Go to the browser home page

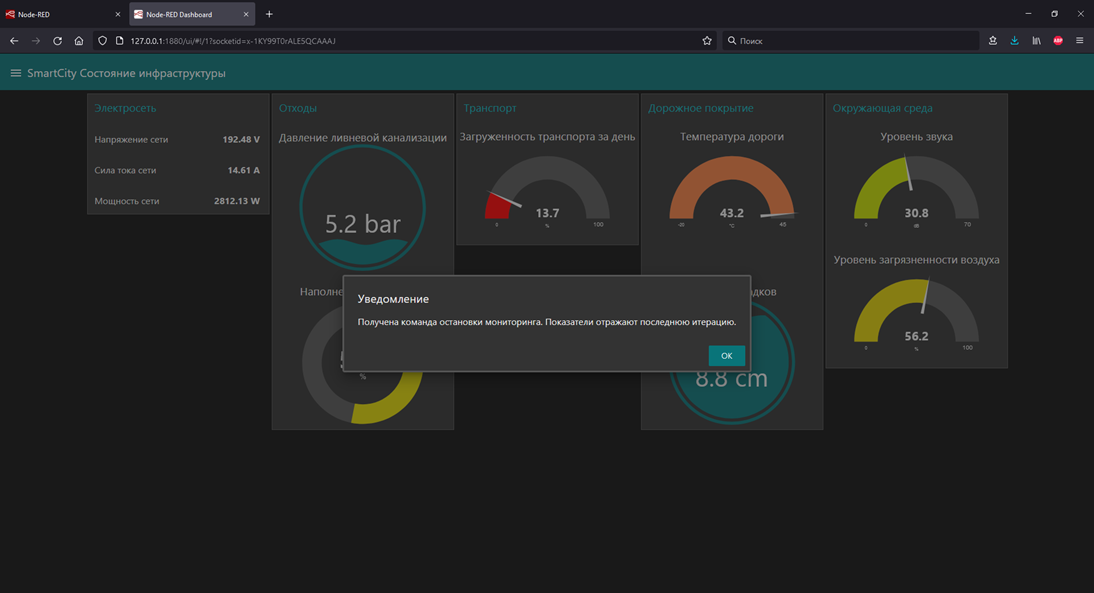click(x=79, y=41)
